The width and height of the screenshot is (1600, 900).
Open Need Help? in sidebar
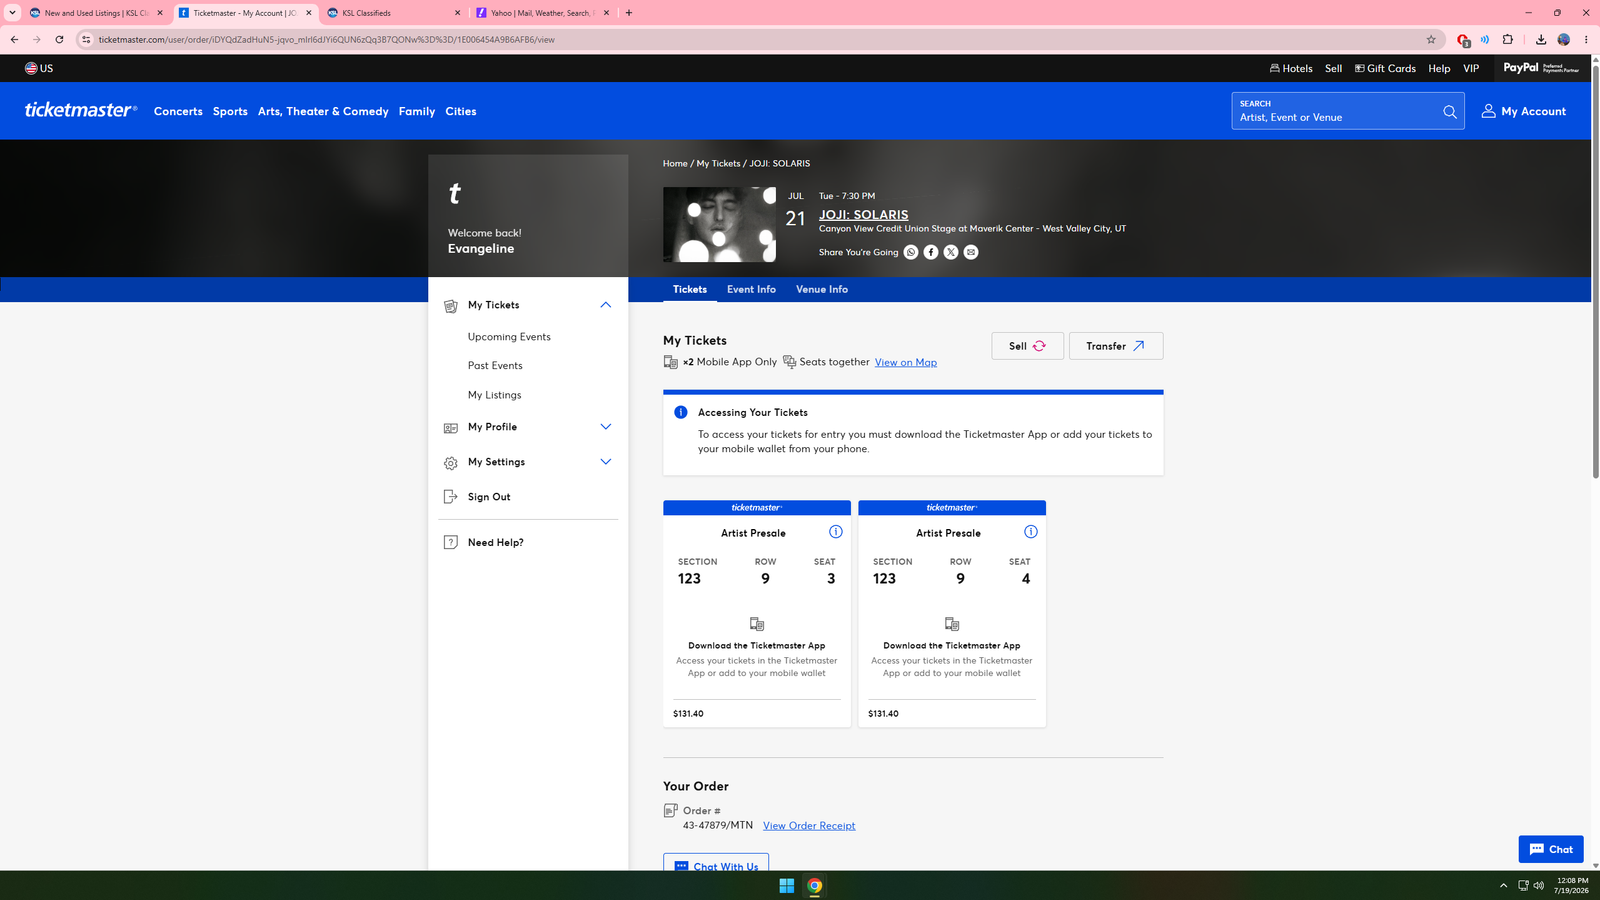(x=496, y=542)
